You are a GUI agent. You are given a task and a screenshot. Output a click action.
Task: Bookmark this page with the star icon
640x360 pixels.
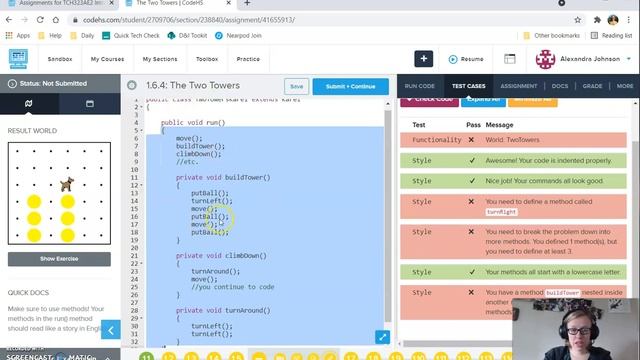[x=578, y=20]
